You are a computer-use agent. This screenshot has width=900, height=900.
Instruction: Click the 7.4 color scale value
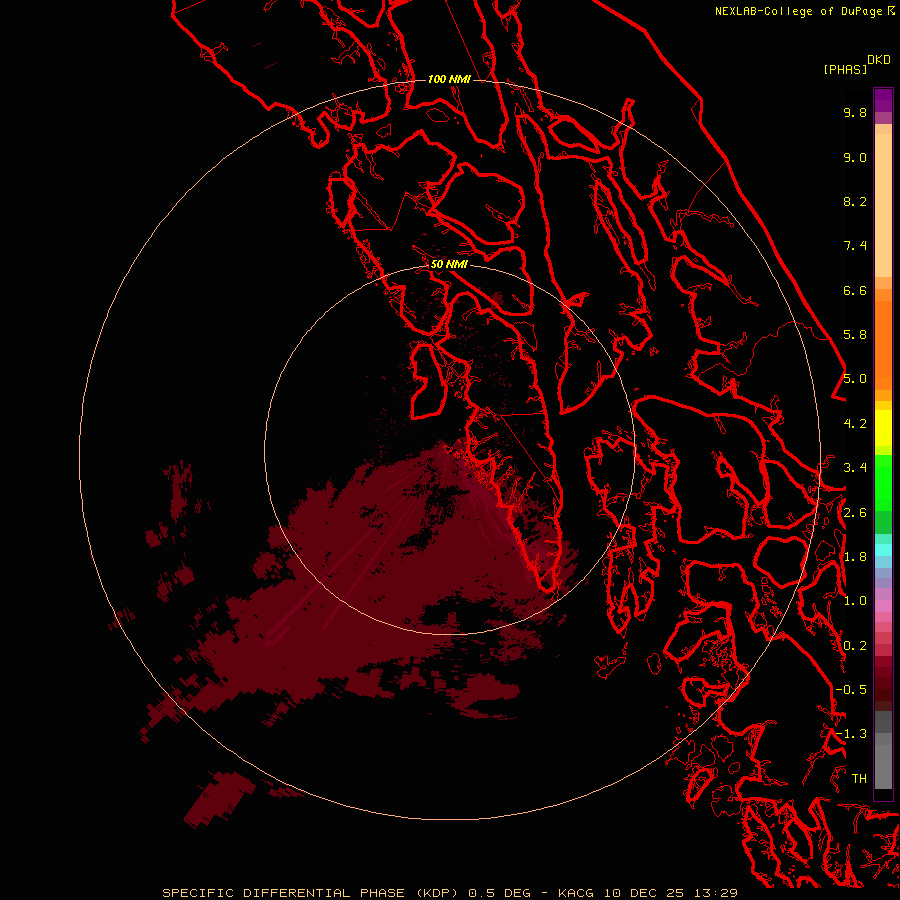tap(855, 246)
